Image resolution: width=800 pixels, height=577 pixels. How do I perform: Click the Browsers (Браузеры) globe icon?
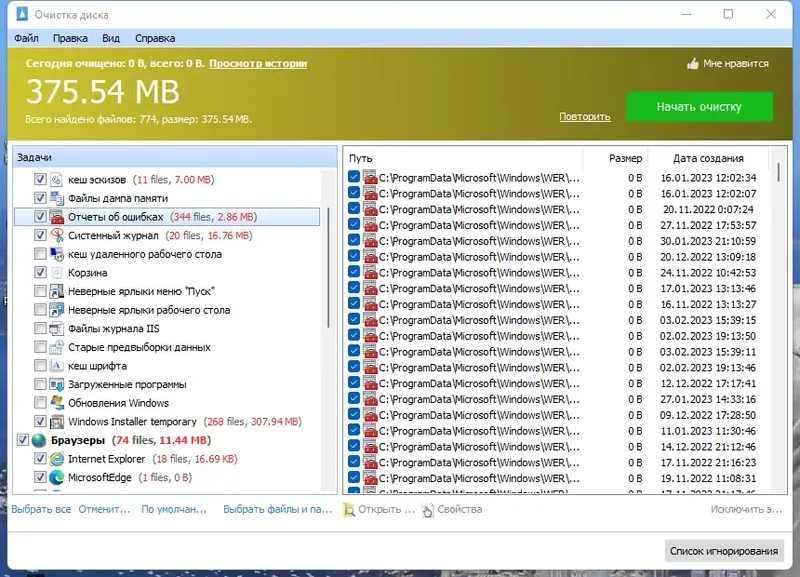pos(39,440)
